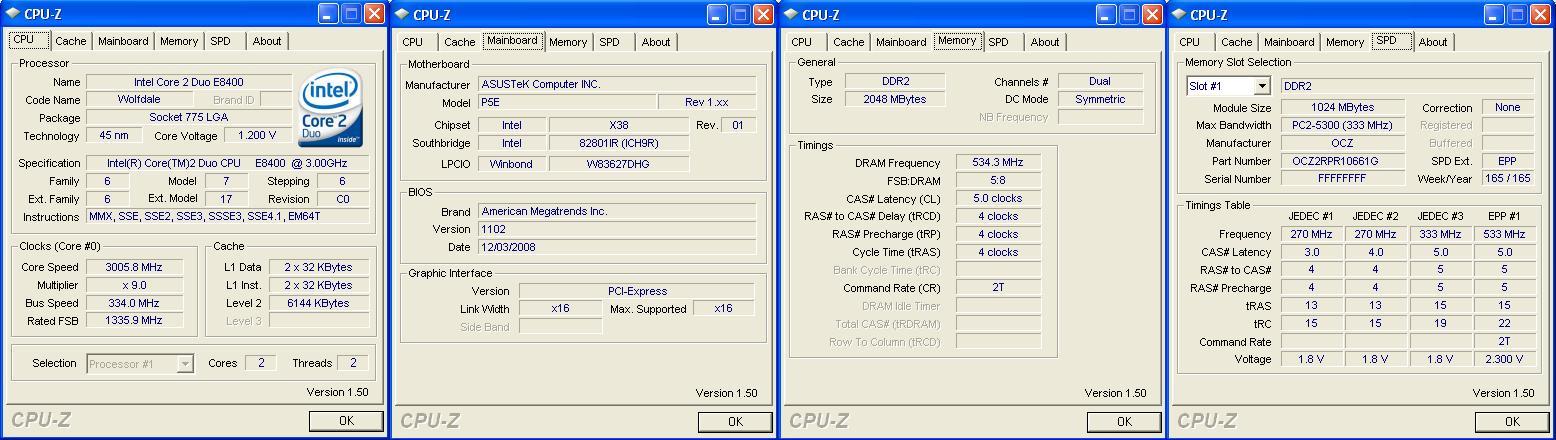Select Cache tab in the Mainboard window
This screenshot has width=1556, height=440.
pos(459,42)
